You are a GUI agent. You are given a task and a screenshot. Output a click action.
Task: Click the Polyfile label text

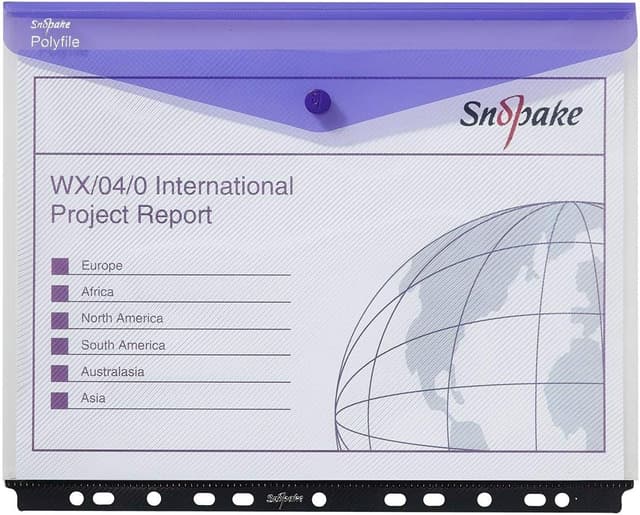(x=54, y=42)
